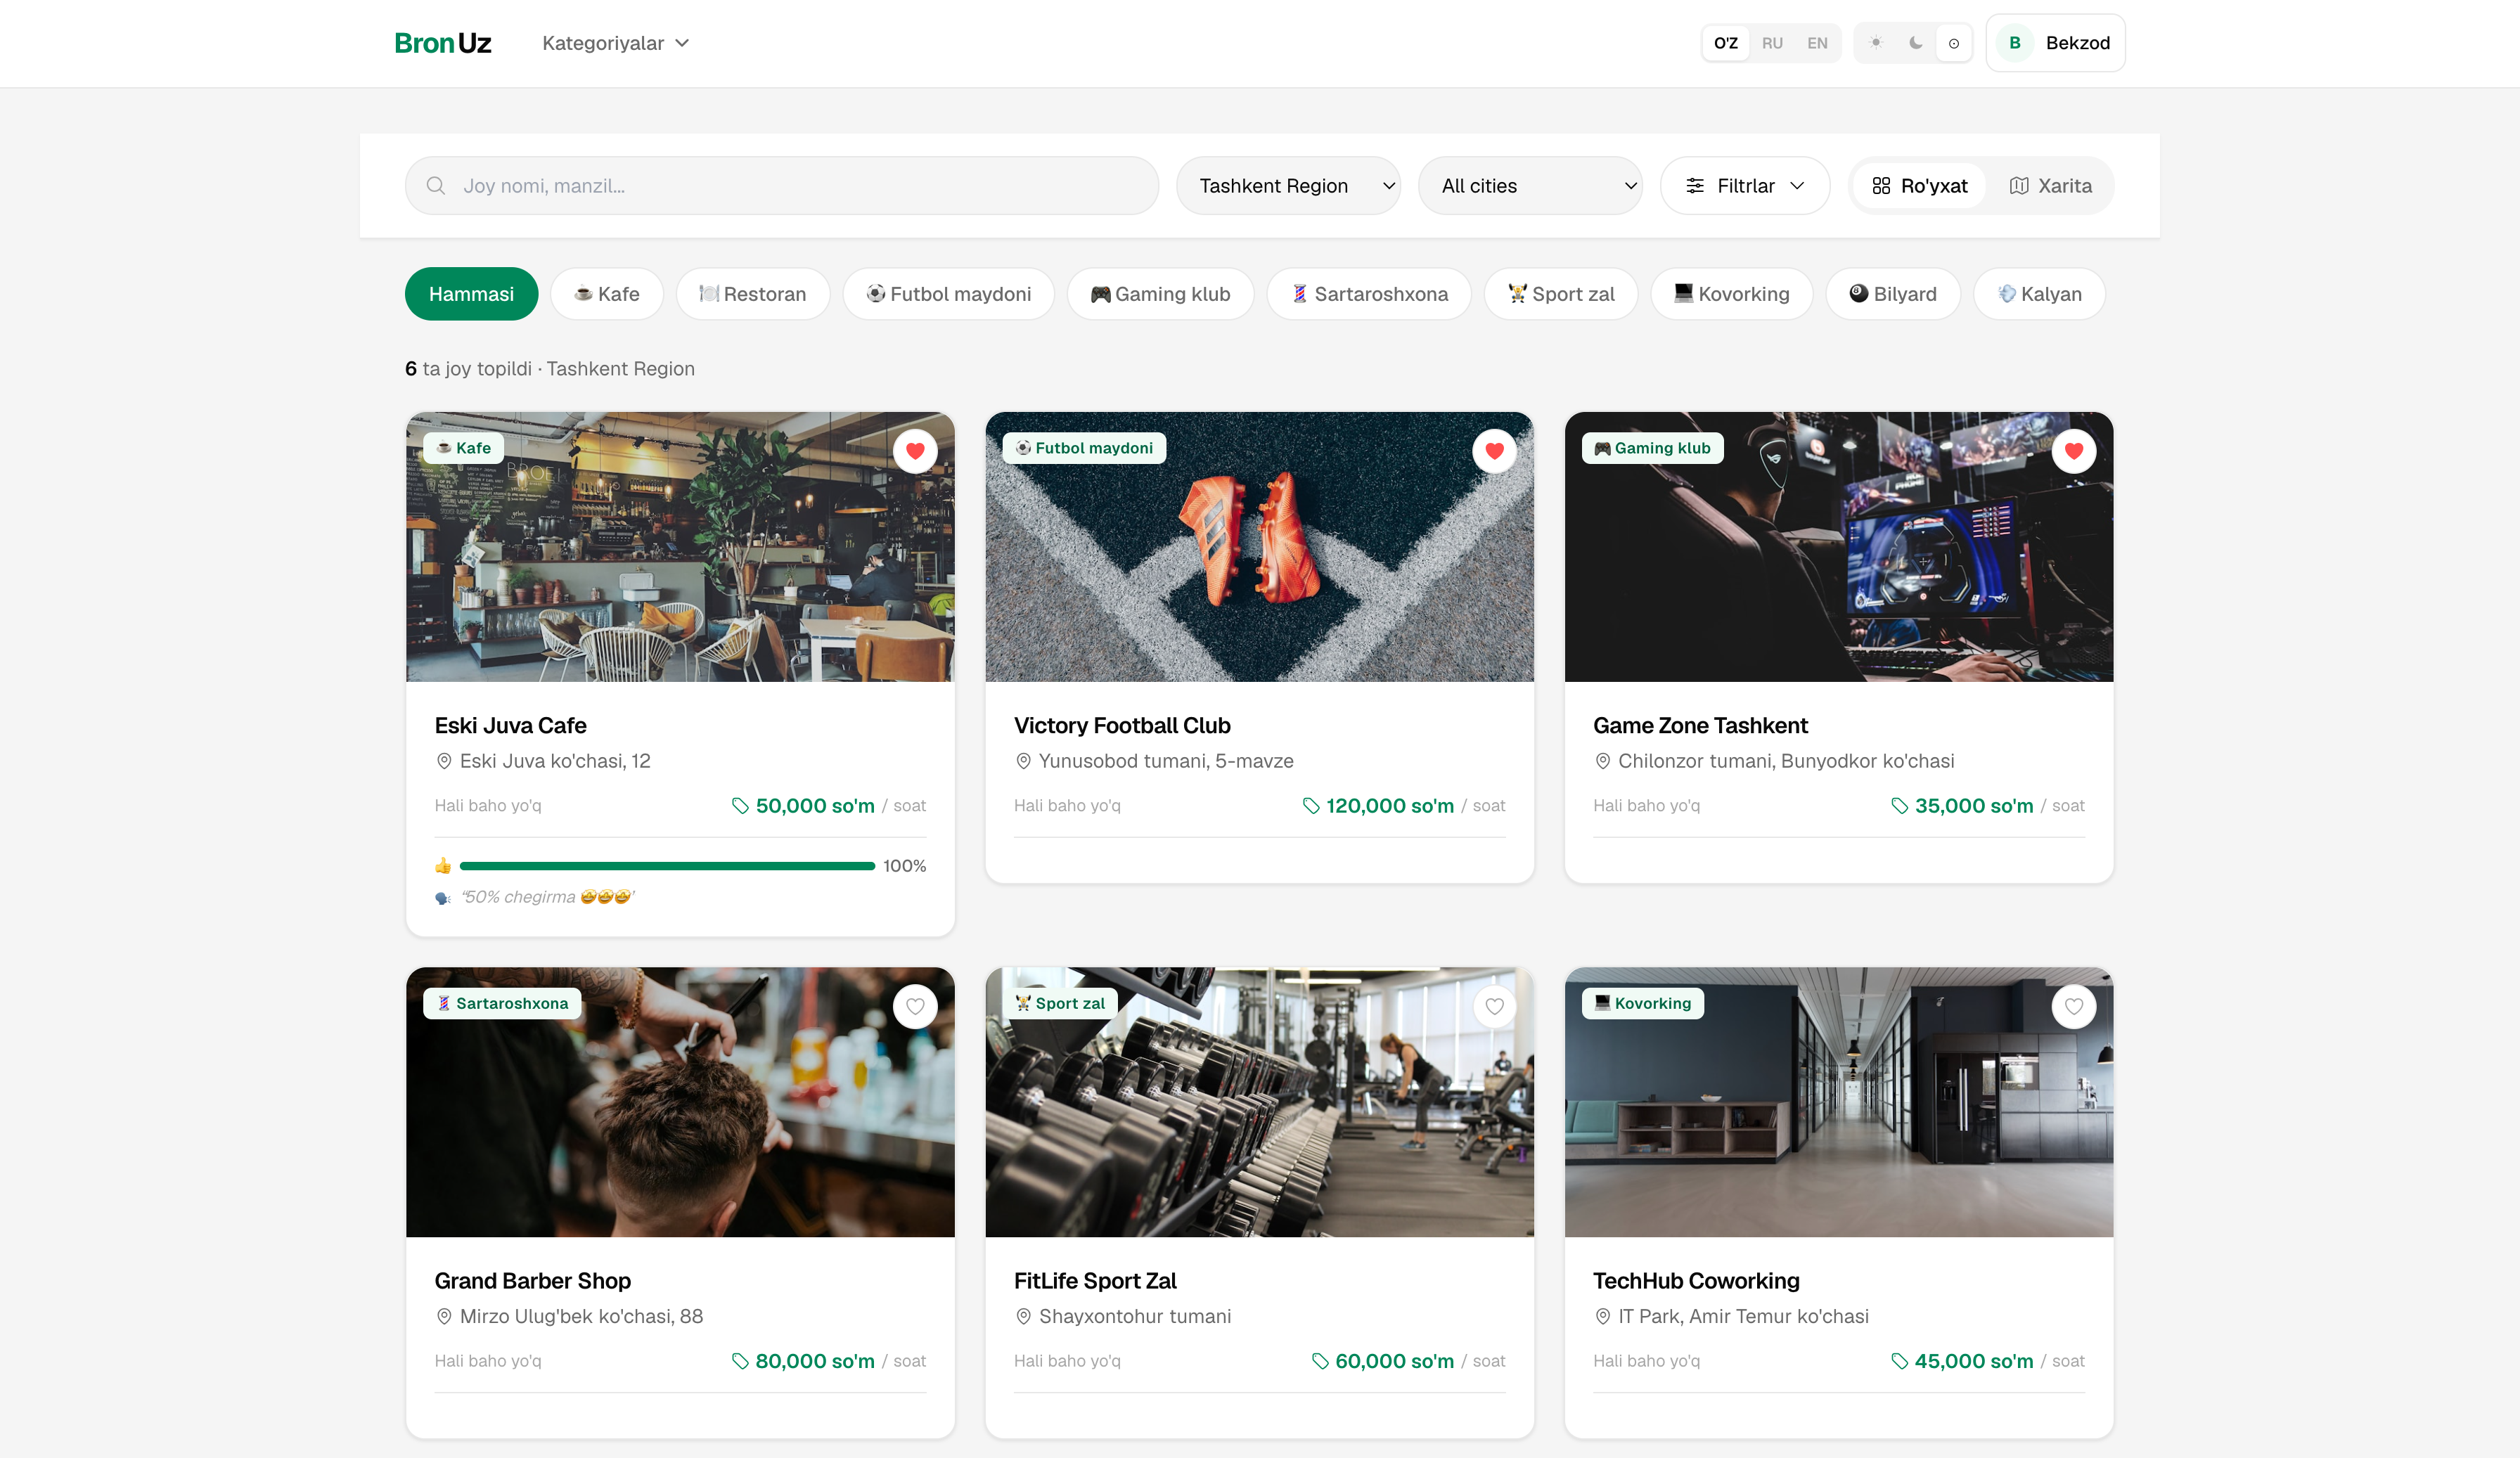The height and width of the screenshot is (1458, 2520).
Task: Click Sport zal badge on gym card
Action: (1060, 1003)
